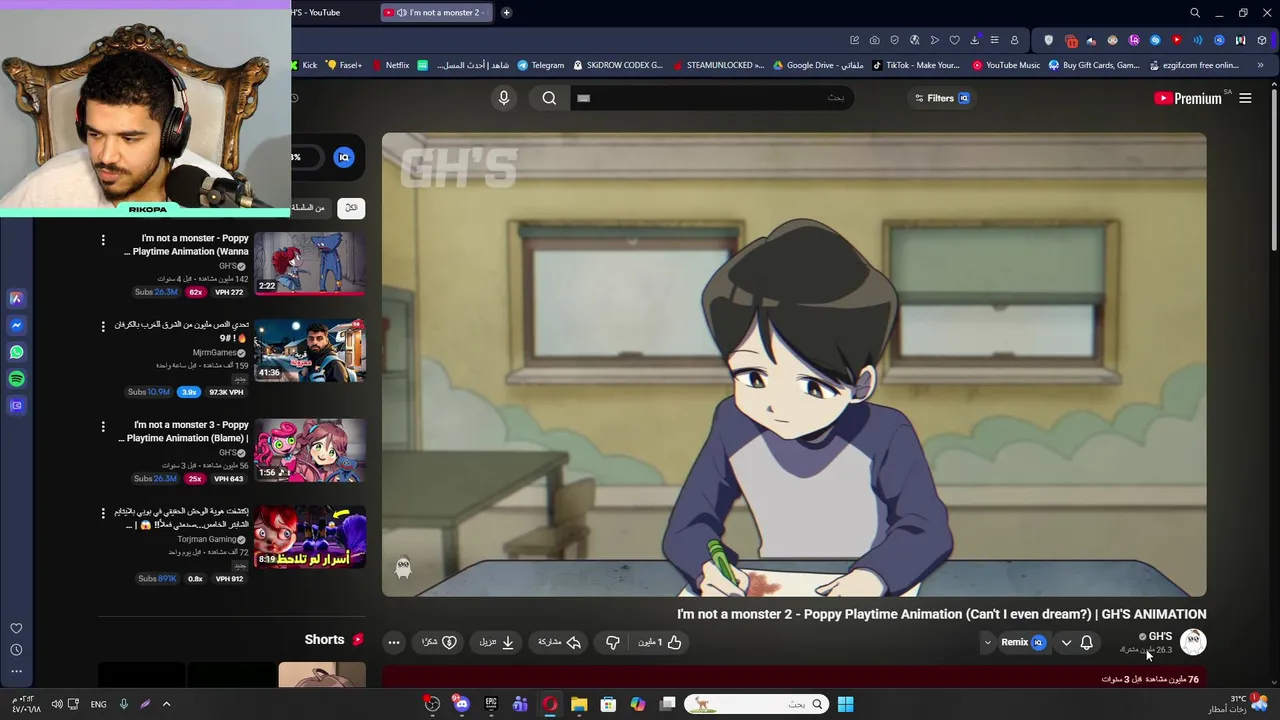Open the Netflix bookmark
The width and height of the screenshot is (1280, 720).
click(x=391, y=65)
